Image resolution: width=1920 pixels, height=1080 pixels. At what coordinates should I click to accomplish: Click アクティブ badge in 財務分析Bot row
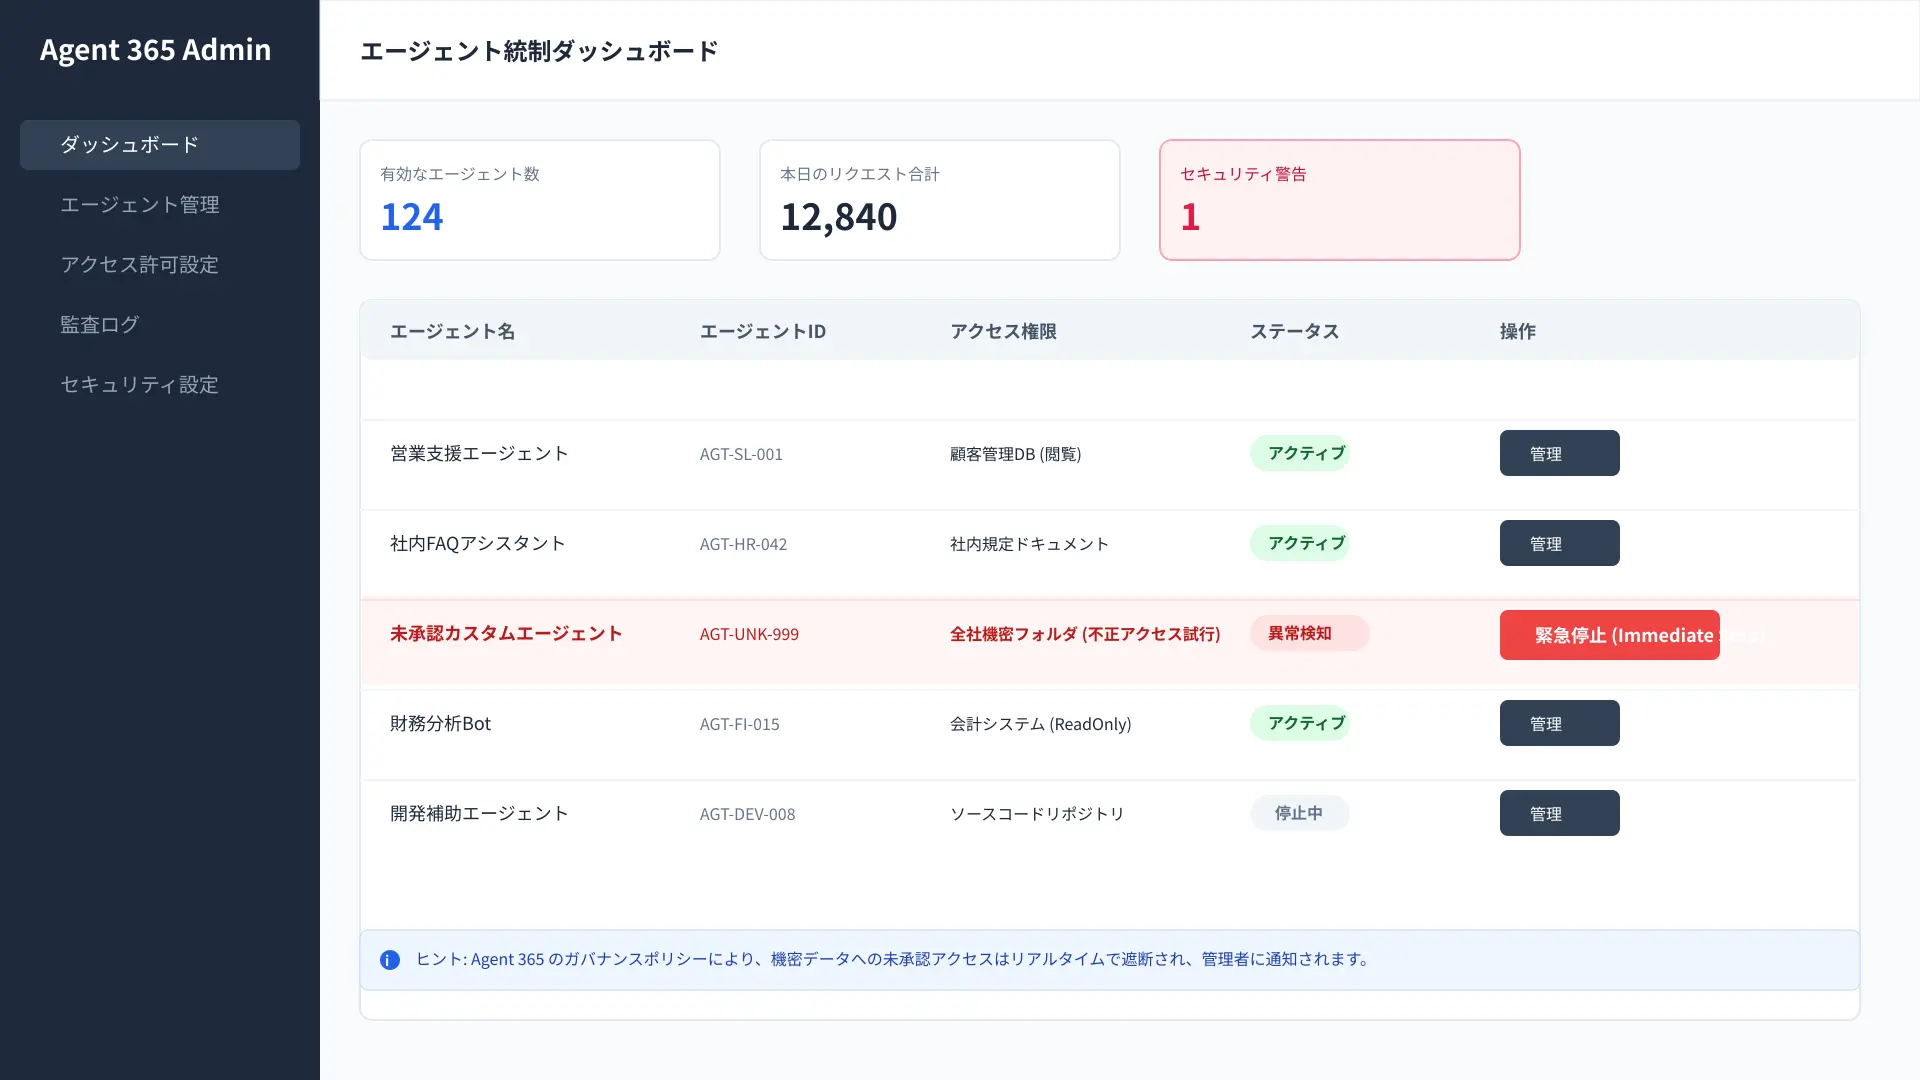pyautogui.click(x=1300, y=723)
